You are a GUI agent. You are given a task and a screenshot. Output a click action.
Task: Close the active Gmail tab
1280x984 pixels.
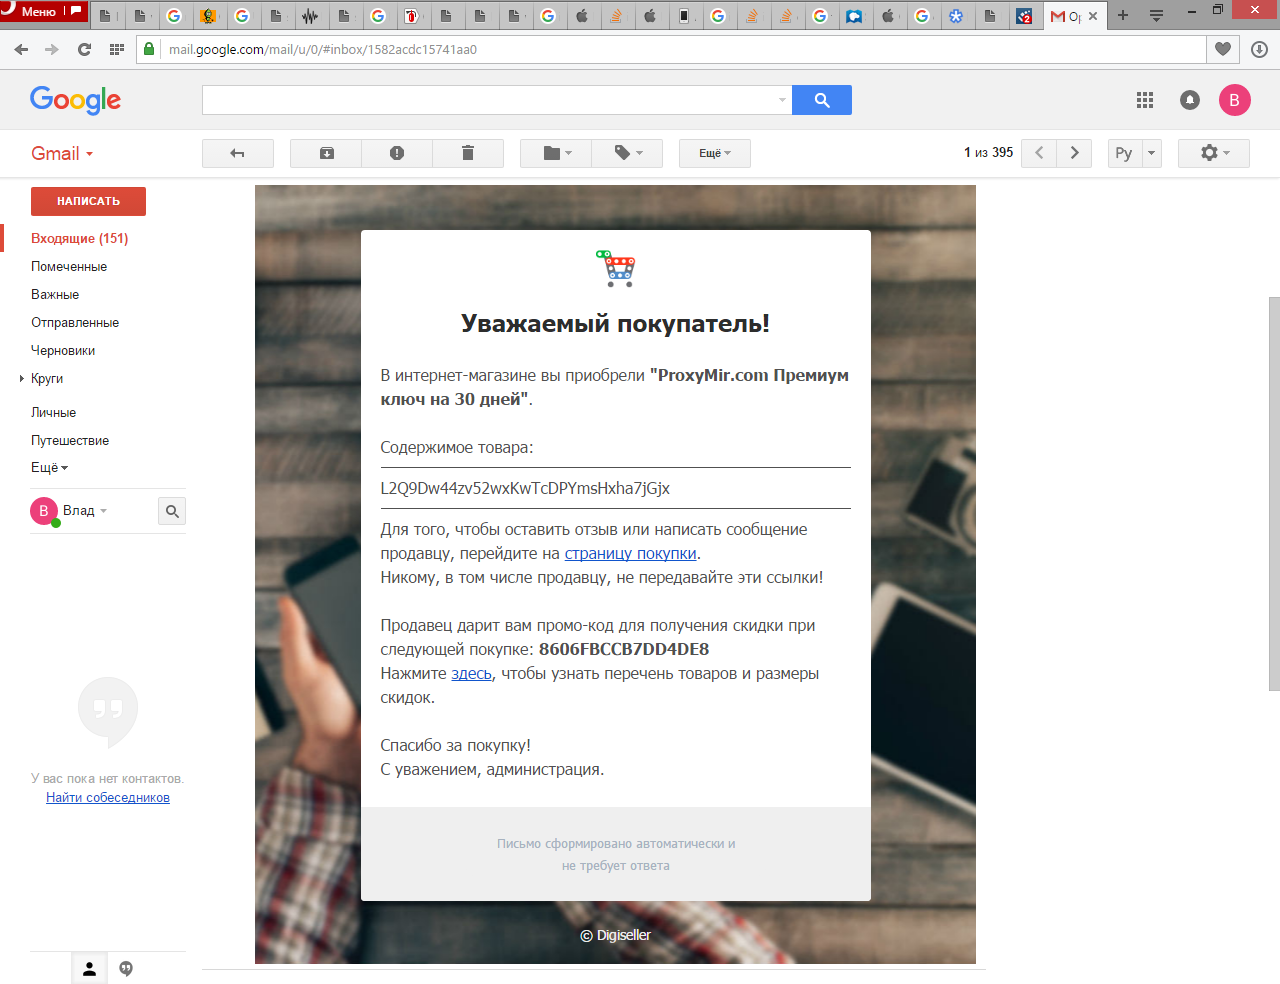tap(1093, 16)
